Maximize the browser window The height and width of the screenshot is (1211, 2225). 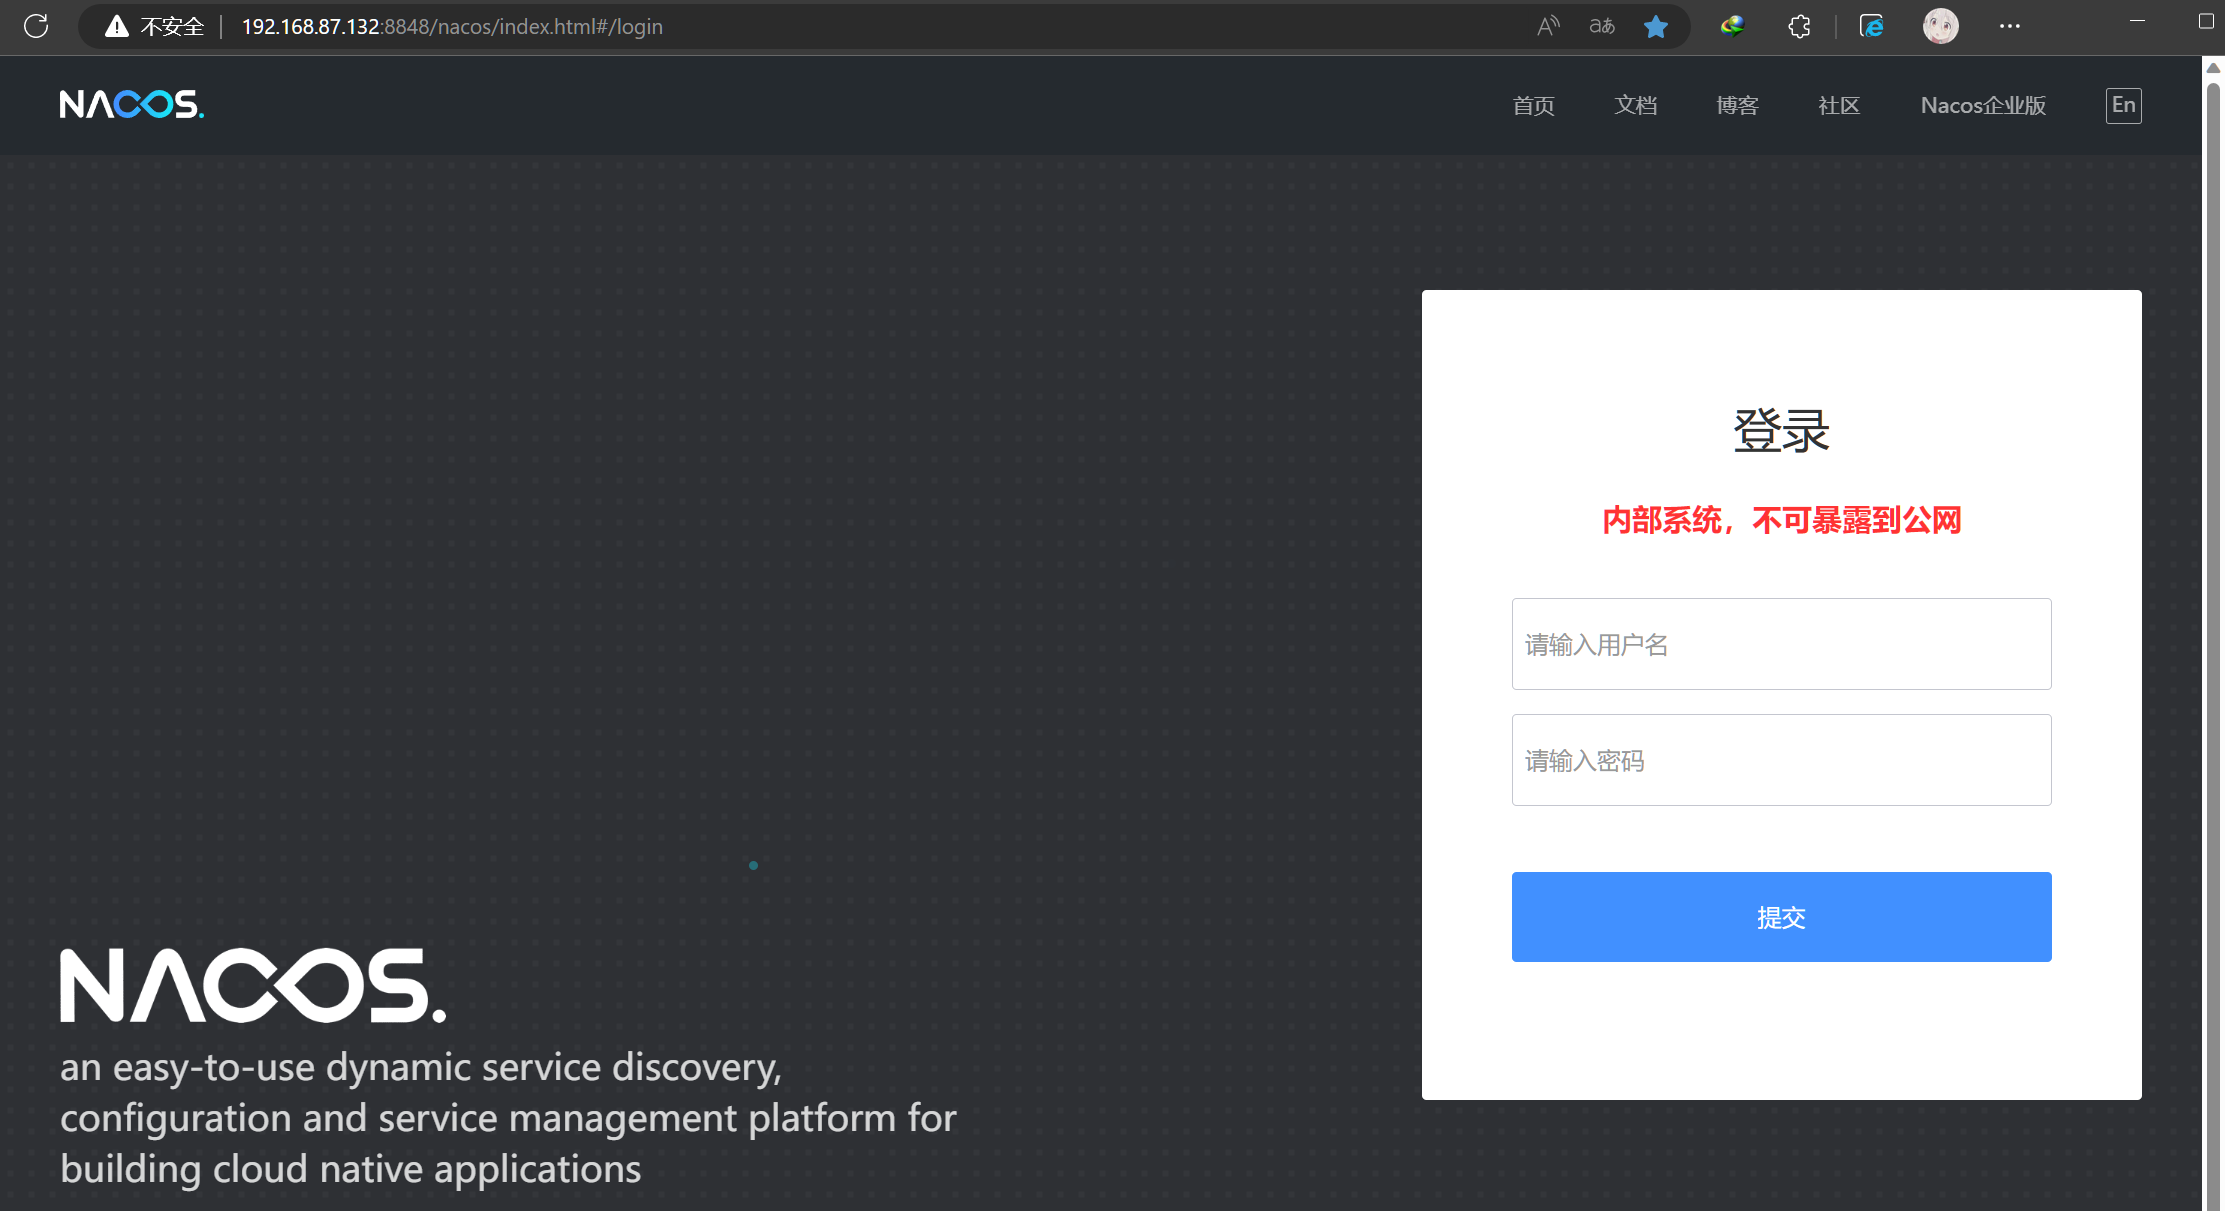pyautogui.click(x=2206, y=21)
